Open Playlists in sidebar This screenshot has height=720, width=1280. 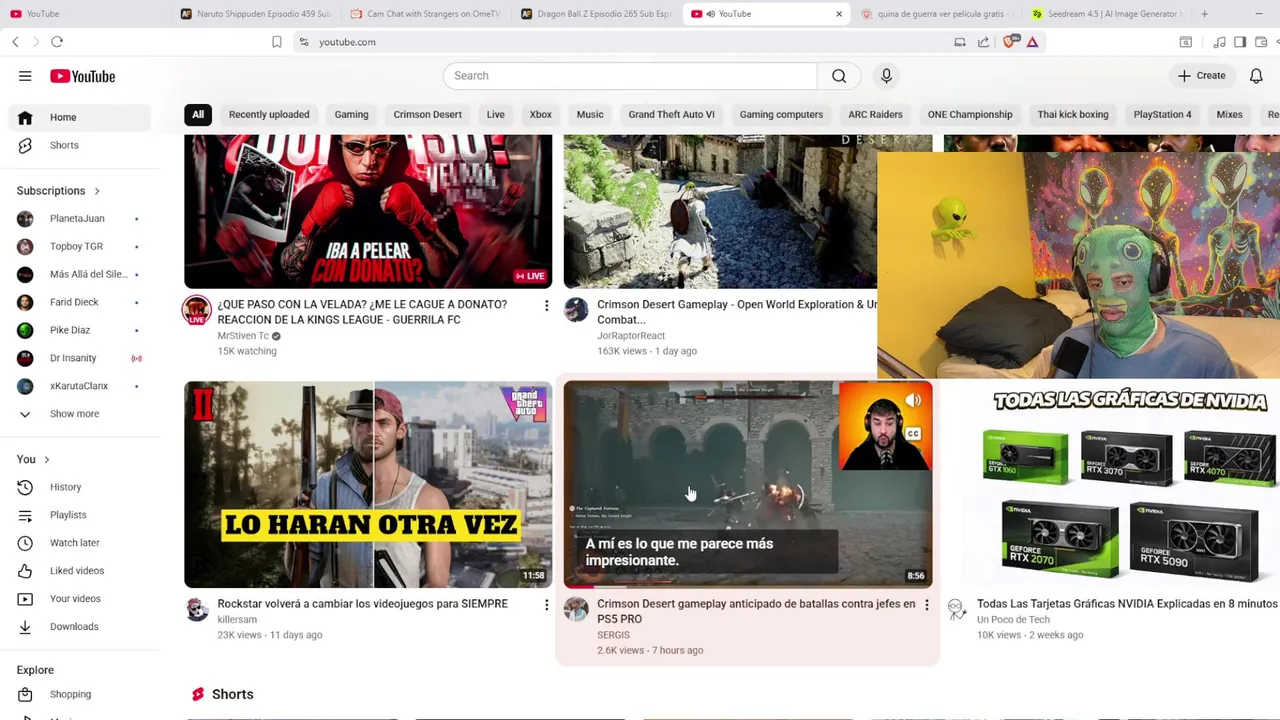(80, 515)
